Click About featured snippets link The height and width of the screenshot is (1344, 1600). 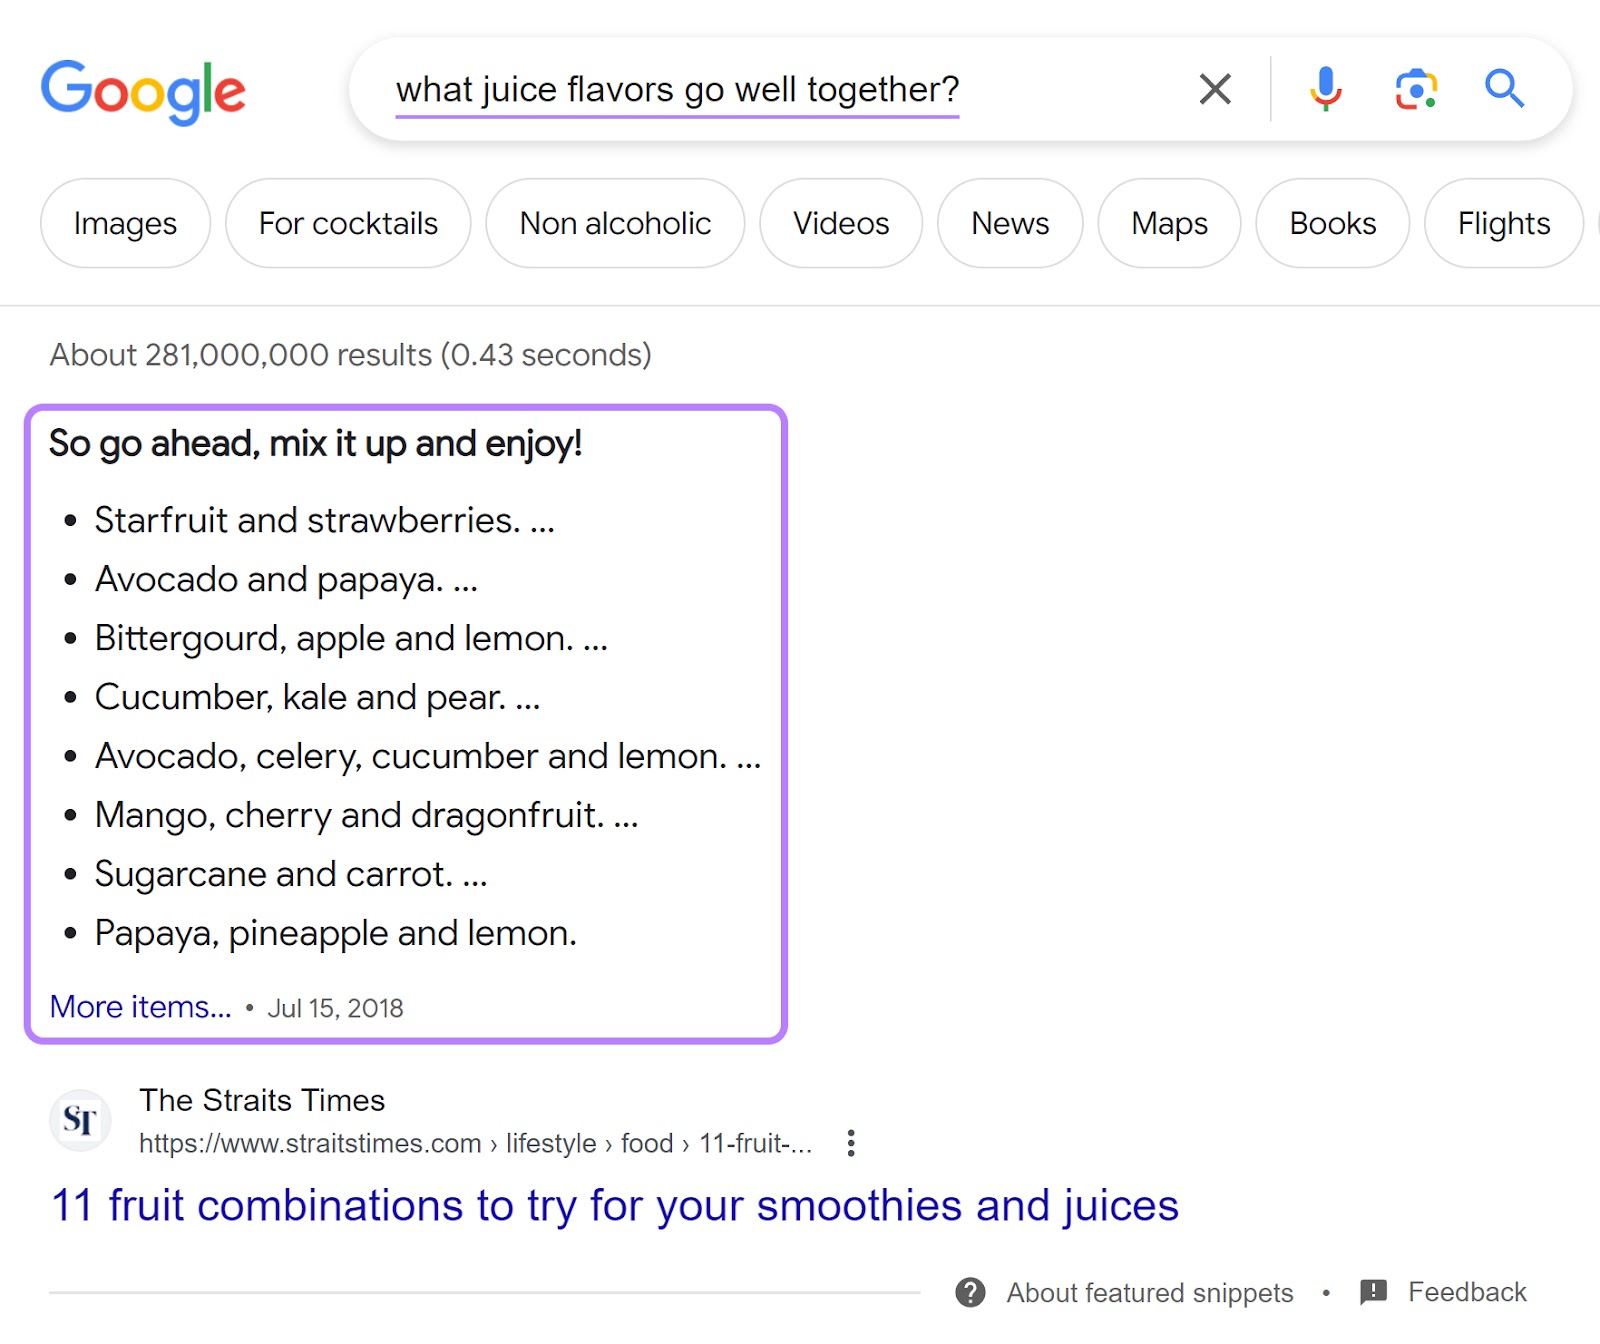pos(1150,1292)
